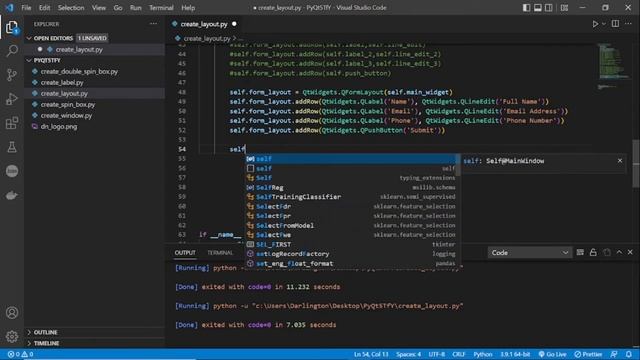Image resolution: width=640 pixels, height=360 pixels.
Task: Open notifications bell in status bar
Action: (629, 354)
